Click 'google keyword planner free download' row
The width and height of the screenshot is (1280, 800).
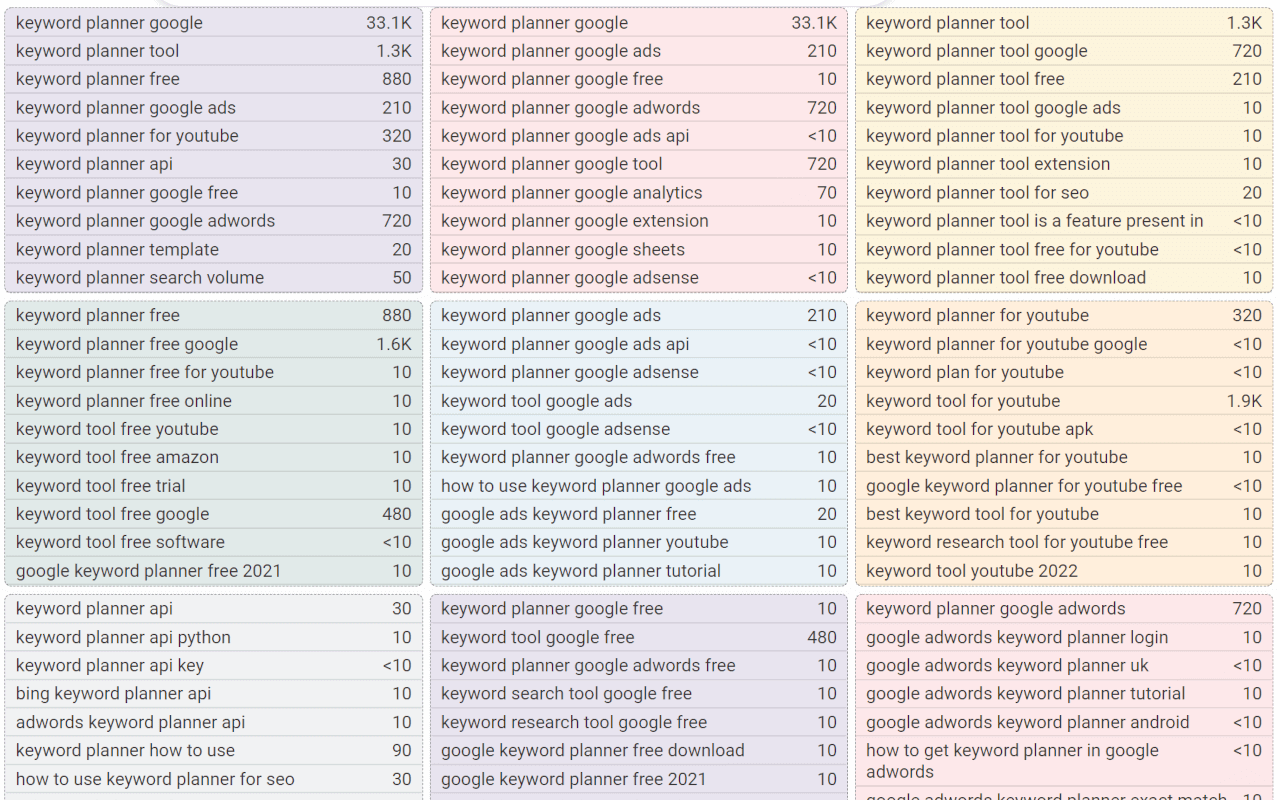pos(639,750)
